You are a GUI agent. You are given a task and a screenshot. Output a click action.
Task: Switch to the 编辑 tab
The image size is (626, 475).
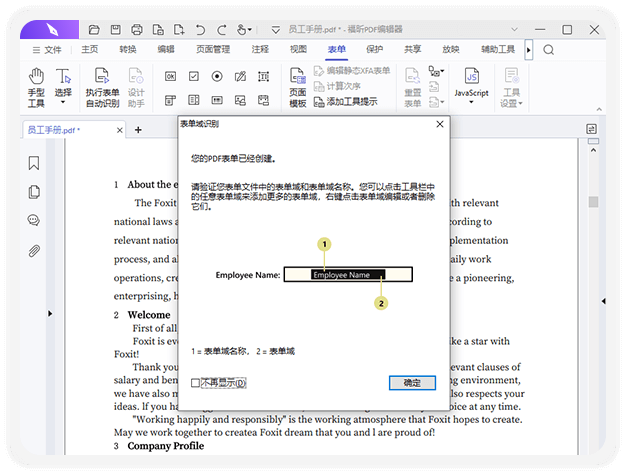pos(166,49)
